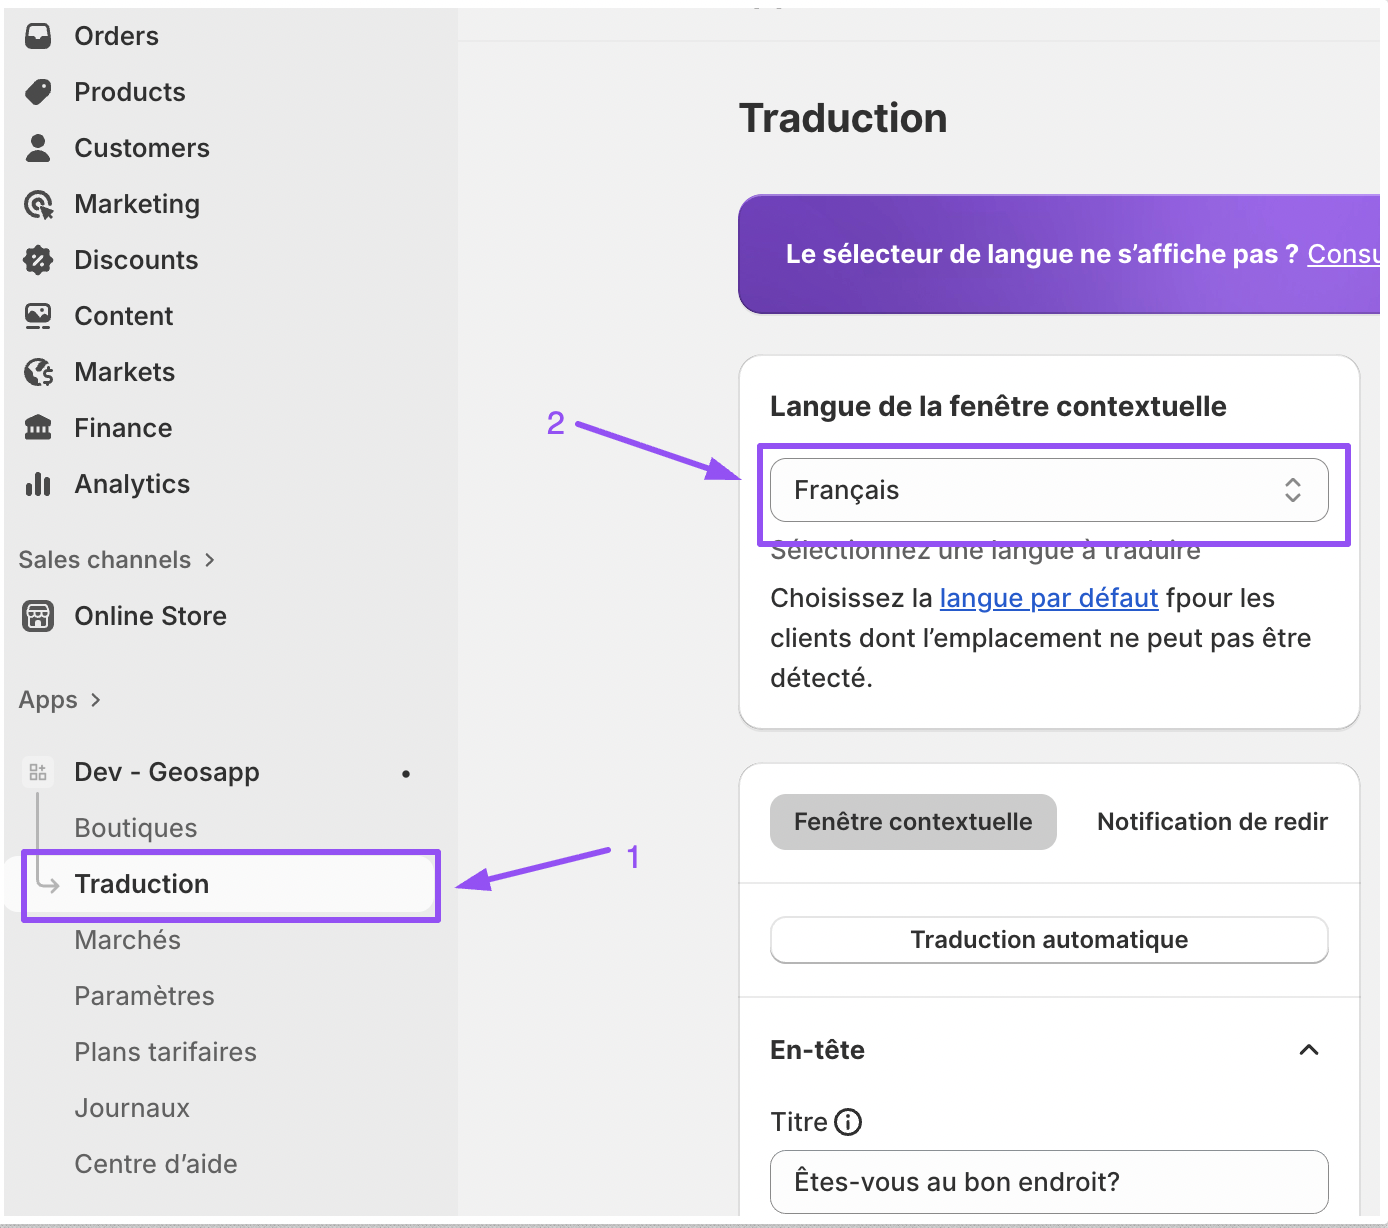Viewport: 1388px width, 1228px height.
Task: Expand the Apps section chevron
Action: 96,700
